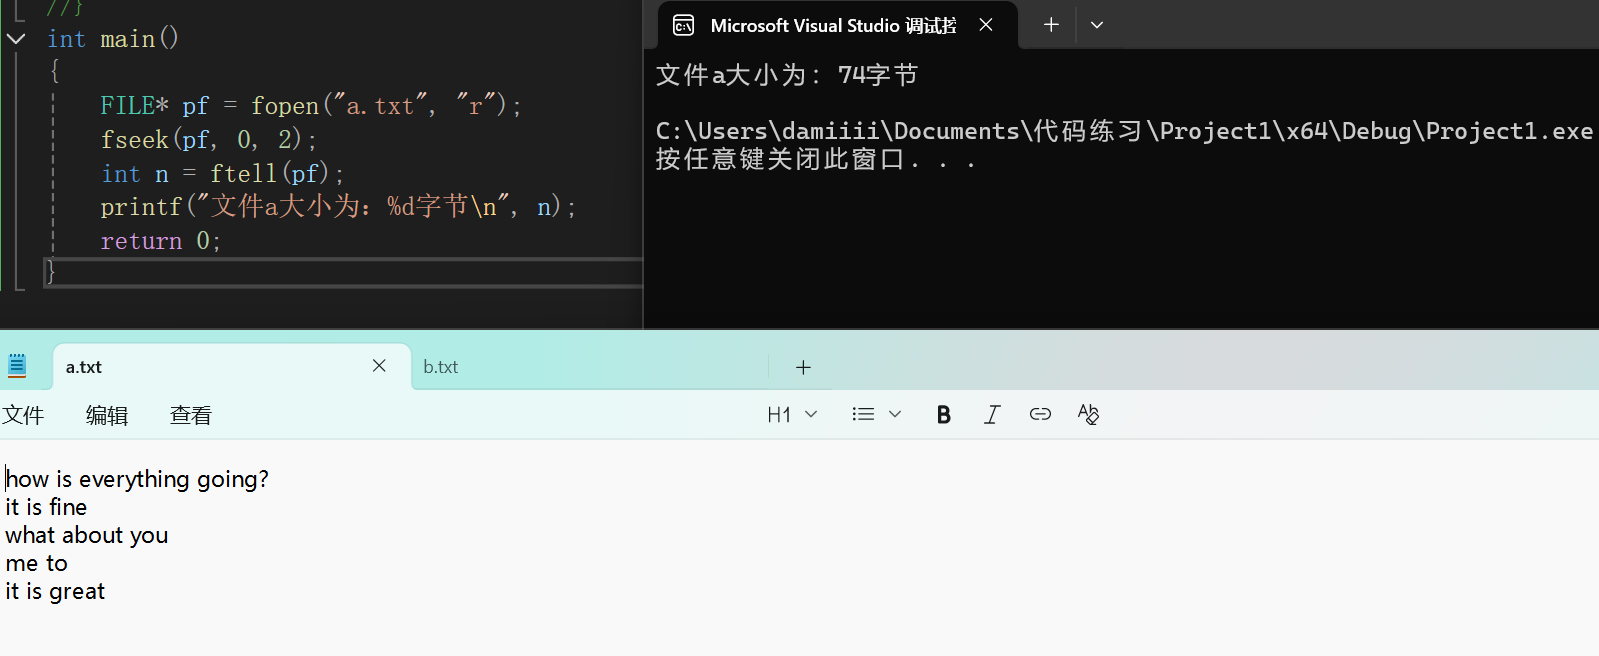Image resolution: width=1599 pixels, height=656 pixels.
Task: Collapse the main function code block
Action: [16, 39]
